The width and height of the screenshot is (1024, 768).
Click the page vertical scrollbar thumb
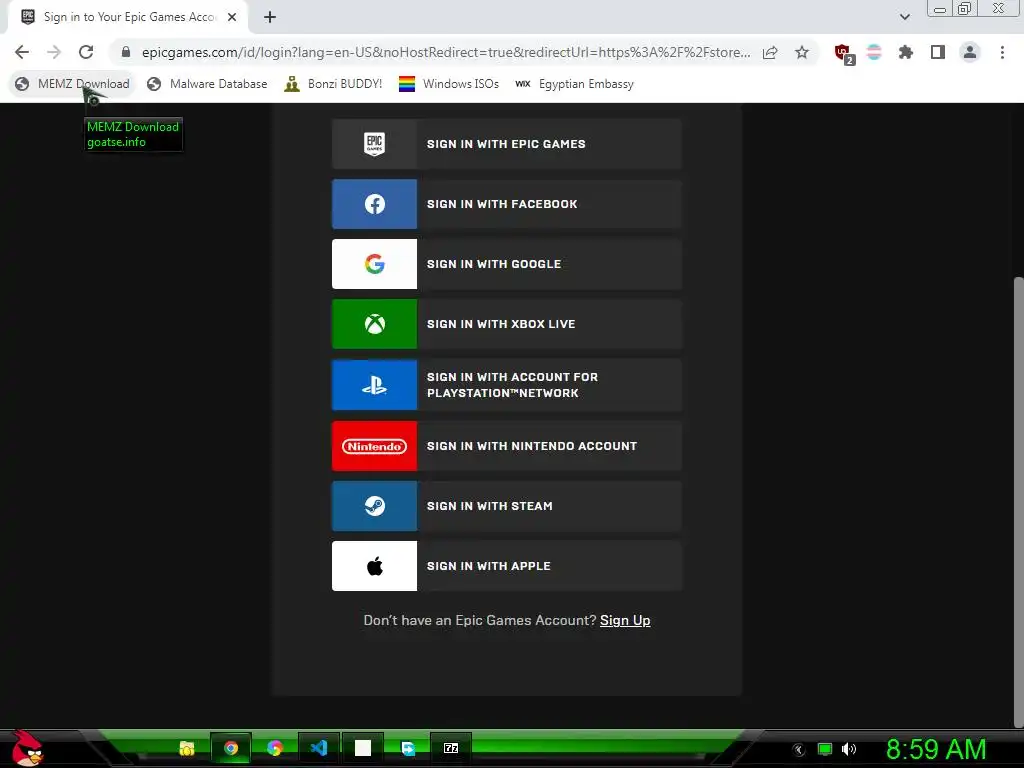click(x=1018, y=502)
